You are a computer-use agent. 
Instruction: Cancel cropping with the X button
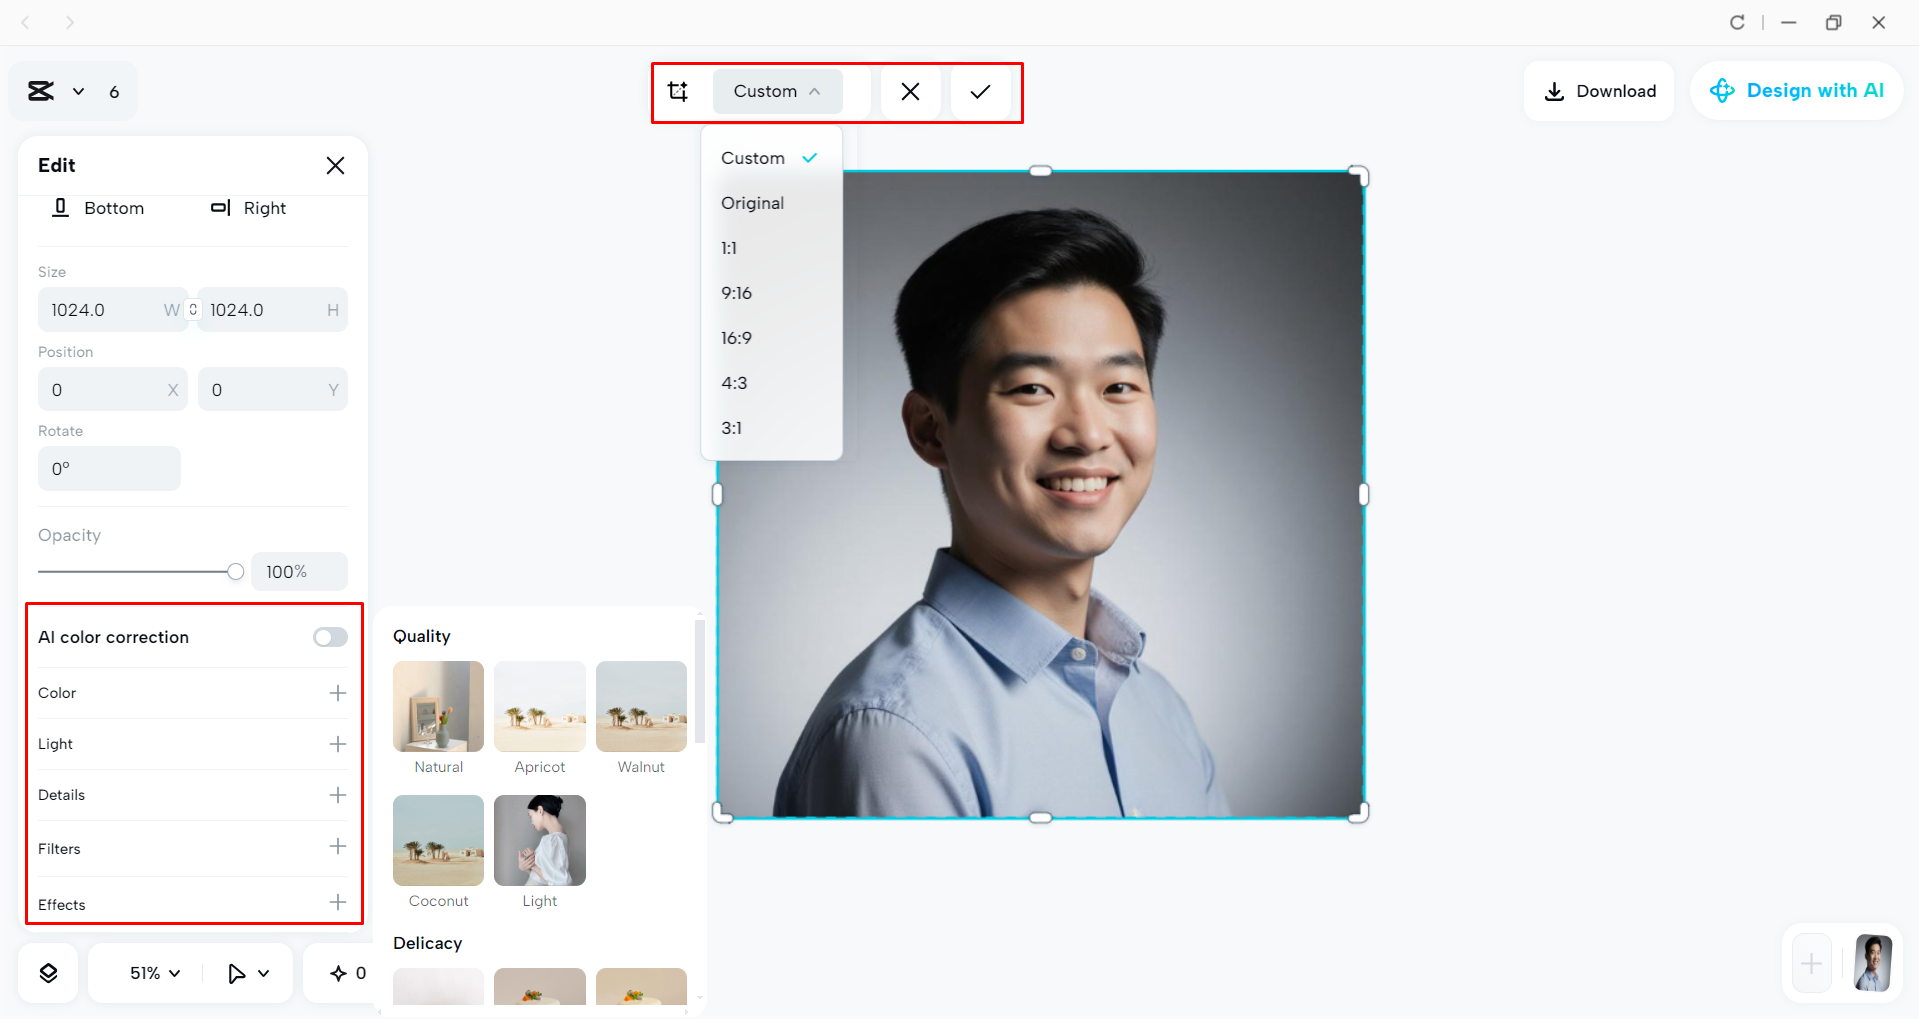[910, 91]
